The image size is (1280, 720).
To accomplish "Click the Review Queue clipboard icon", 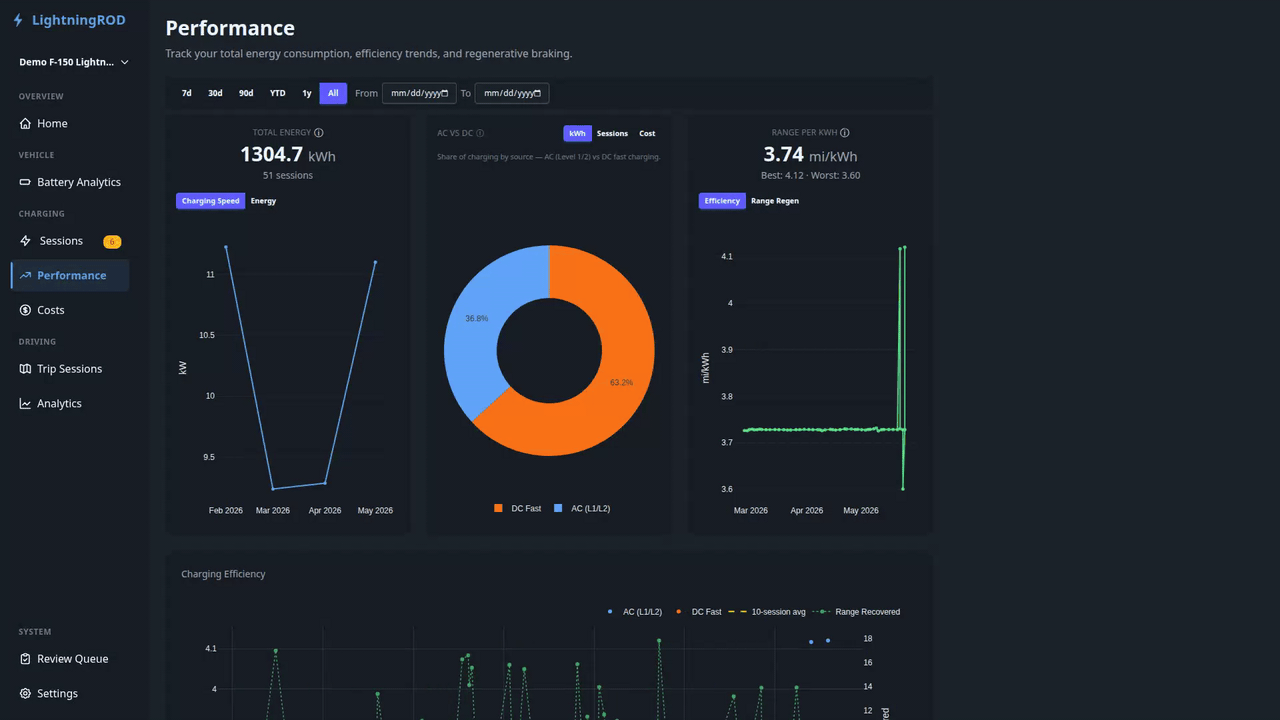I will point(25,659).
